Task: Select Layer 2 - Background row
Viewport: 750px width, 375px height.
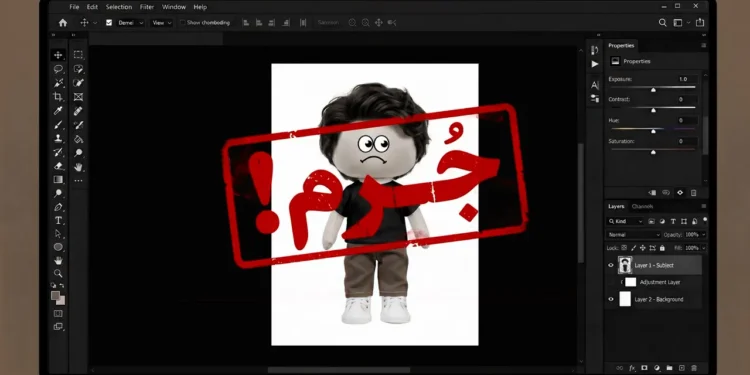Action: [x=654, y=299]
